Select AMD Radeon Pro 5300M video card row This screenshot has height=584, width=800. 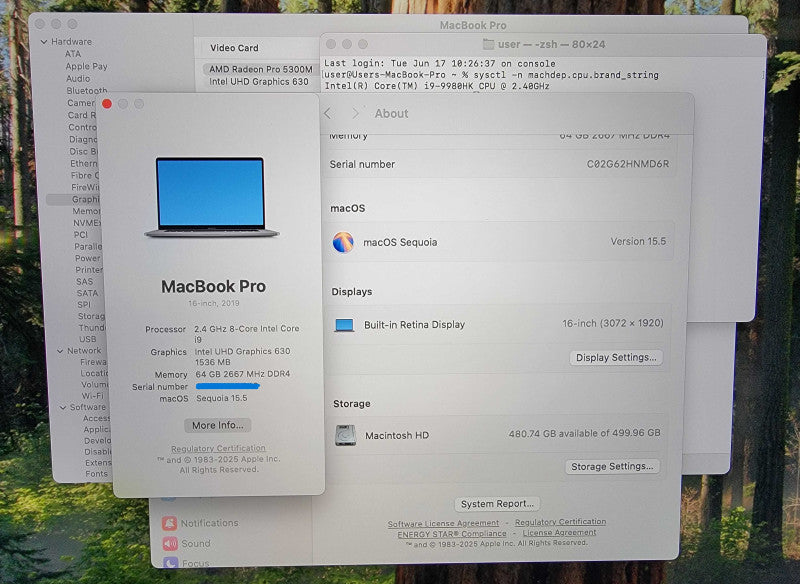coord(260,69)
